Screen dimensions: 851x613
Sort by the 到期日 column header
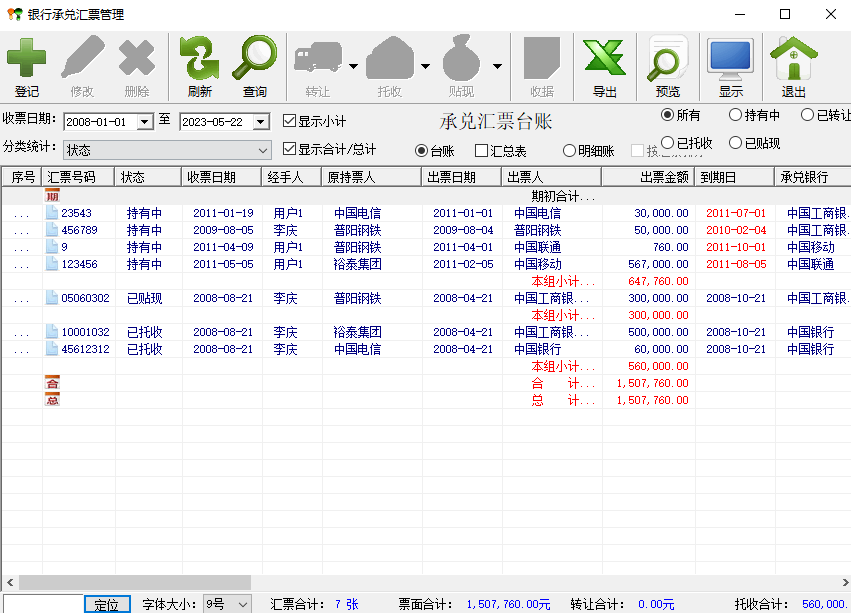coord(734,177)
